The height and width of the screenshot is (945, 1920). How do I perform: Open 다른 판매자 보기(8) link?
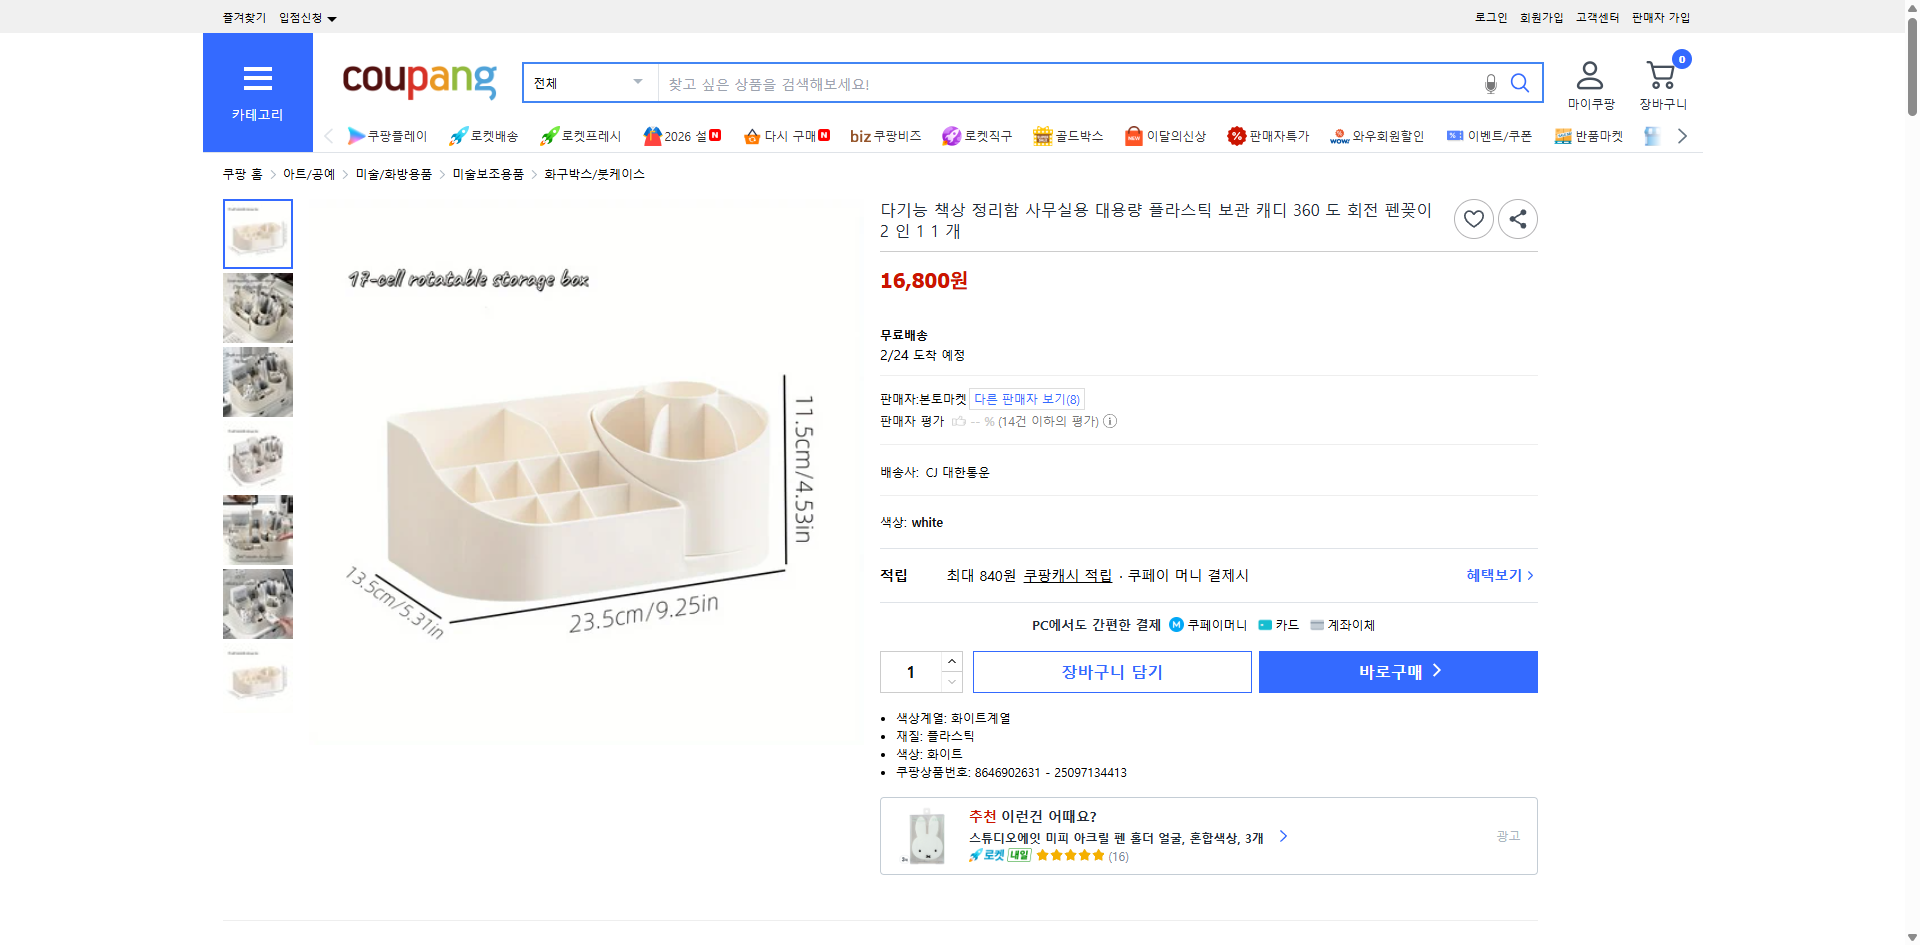click(1025, 398)
